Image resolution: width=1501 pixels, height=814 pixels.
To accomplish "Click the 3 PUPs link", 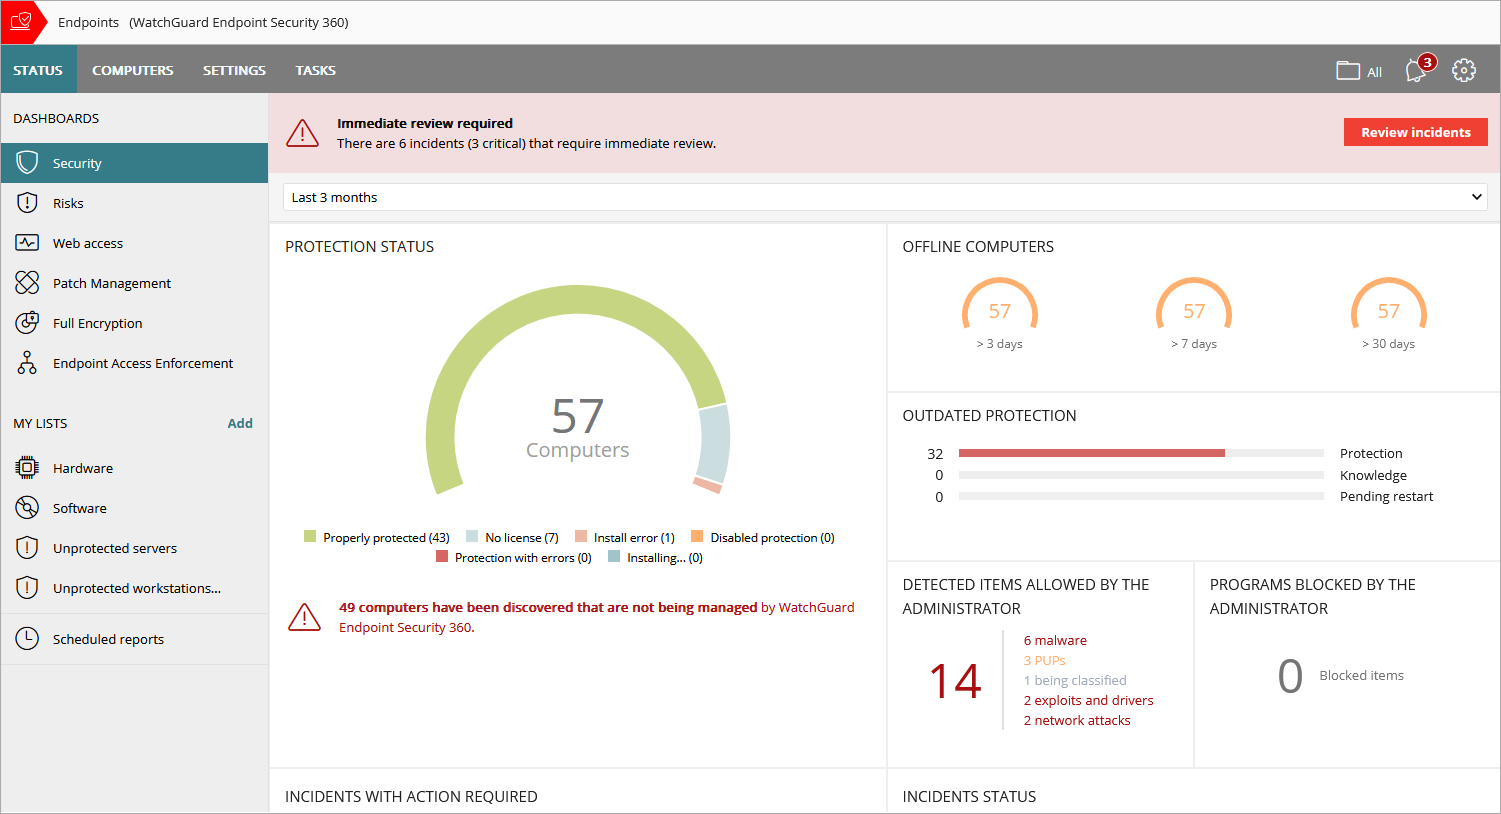I will (1044, 660).
